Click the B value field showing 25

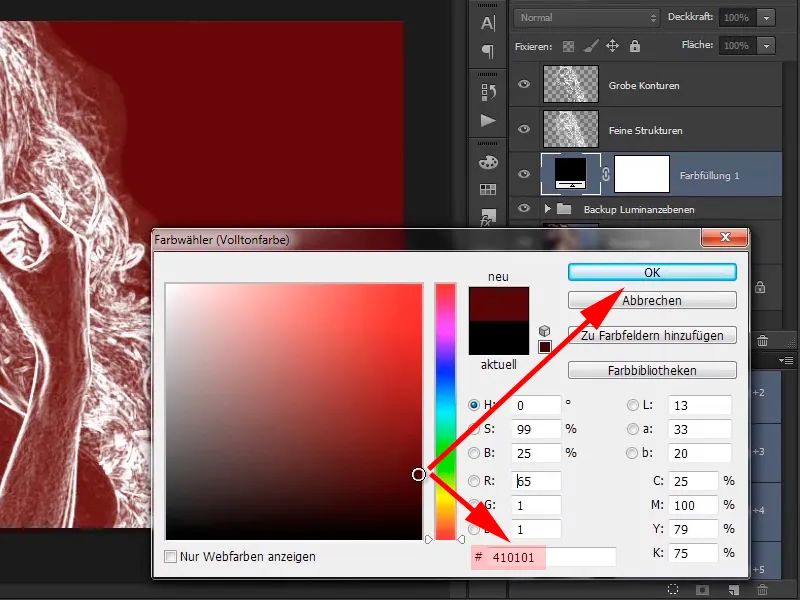[536, 453]
